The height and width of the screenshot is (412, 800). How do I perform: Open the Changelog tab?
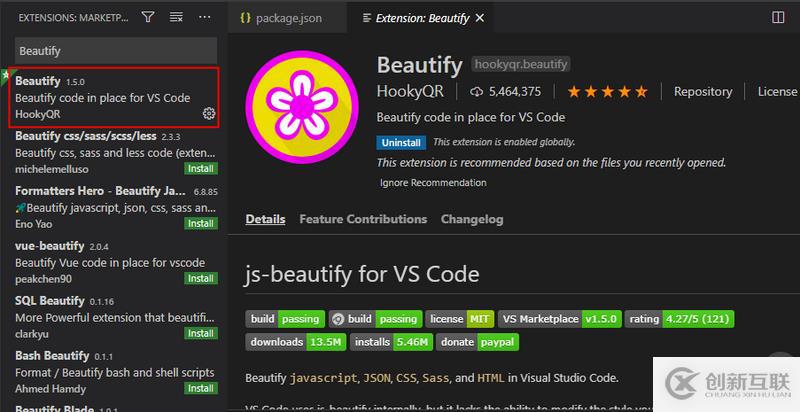[472, 219]
